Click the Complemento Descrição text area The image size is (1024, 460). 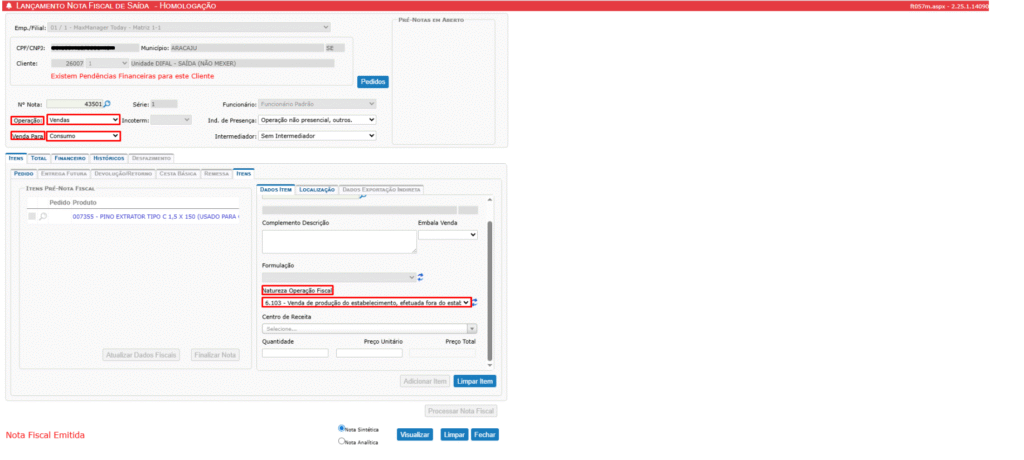[339, 241]
